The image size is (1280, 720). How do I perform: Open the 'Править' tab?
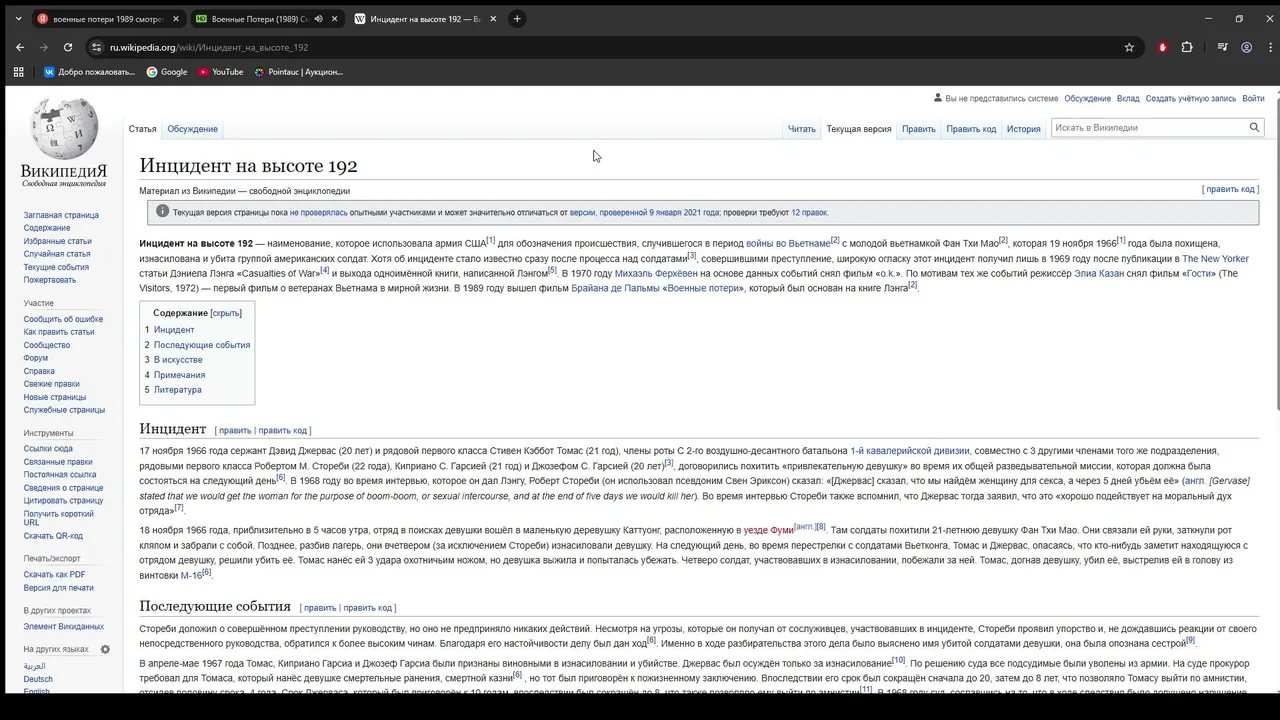coord(918,129)
